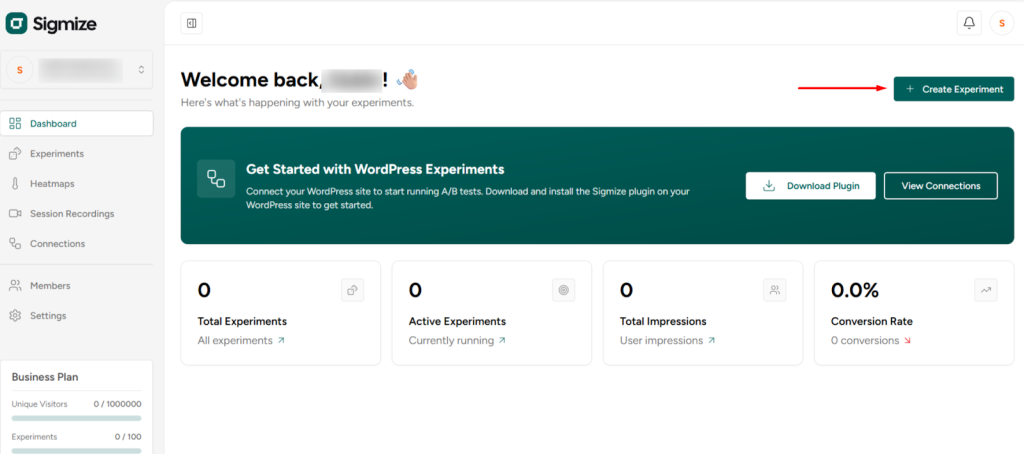Click the Members people icon
This screenshot has height=454, width=1024.
15,285
